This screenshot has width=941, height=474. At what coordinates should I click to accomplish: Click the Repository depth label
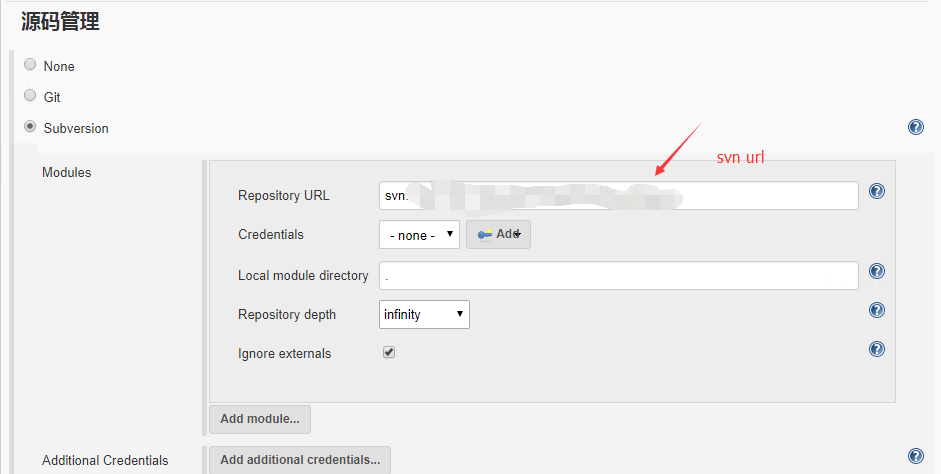287,314
